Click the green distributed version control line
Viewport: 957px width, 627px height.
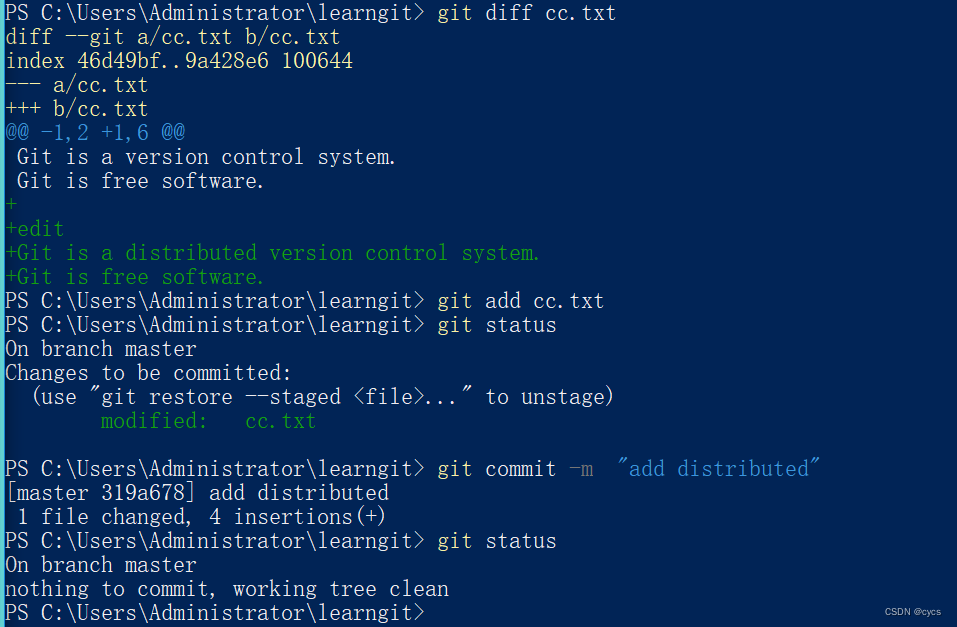coord(272,253)
